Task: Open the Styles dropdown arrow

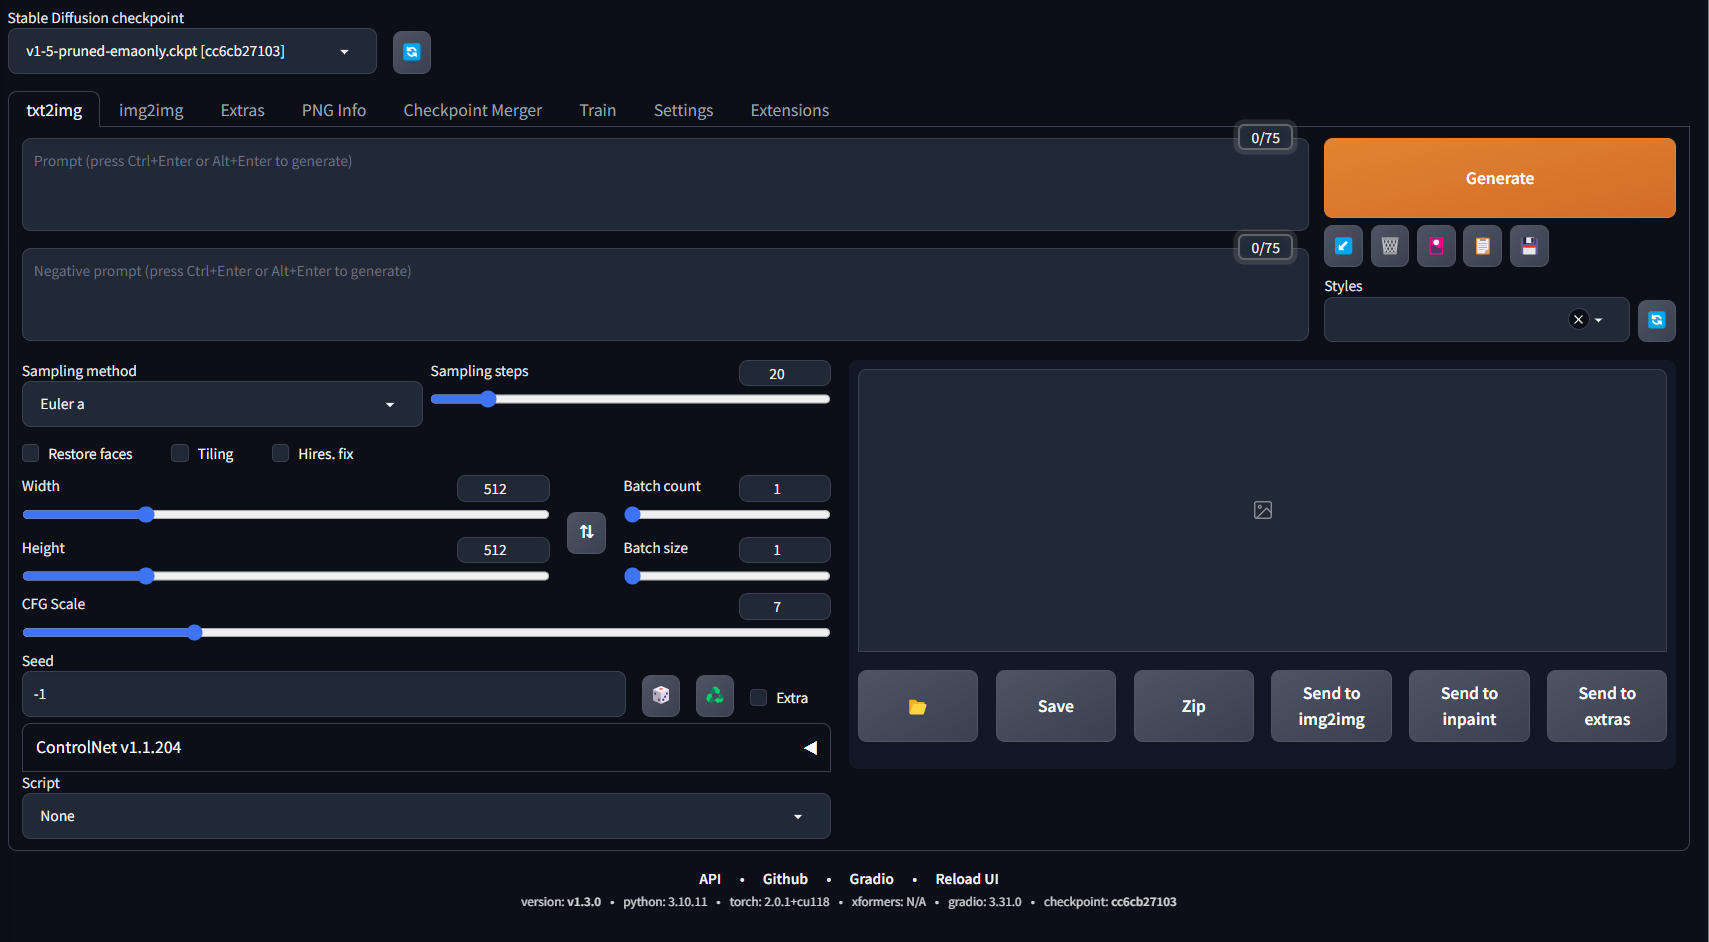Action: [1598, 320]
